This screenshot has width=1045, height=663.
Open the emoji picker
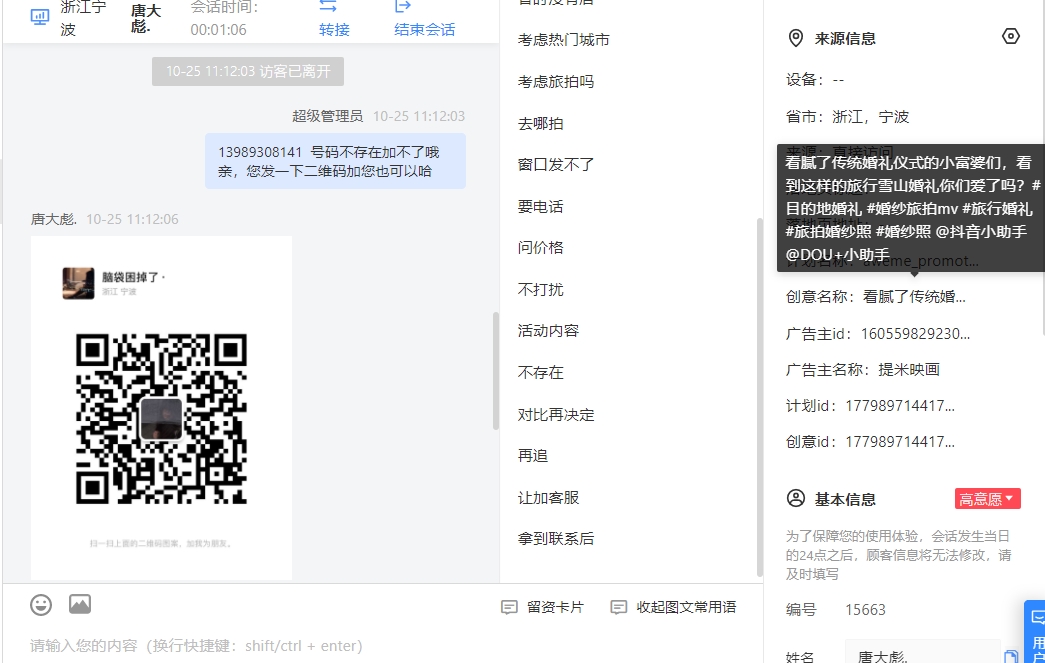41,604
